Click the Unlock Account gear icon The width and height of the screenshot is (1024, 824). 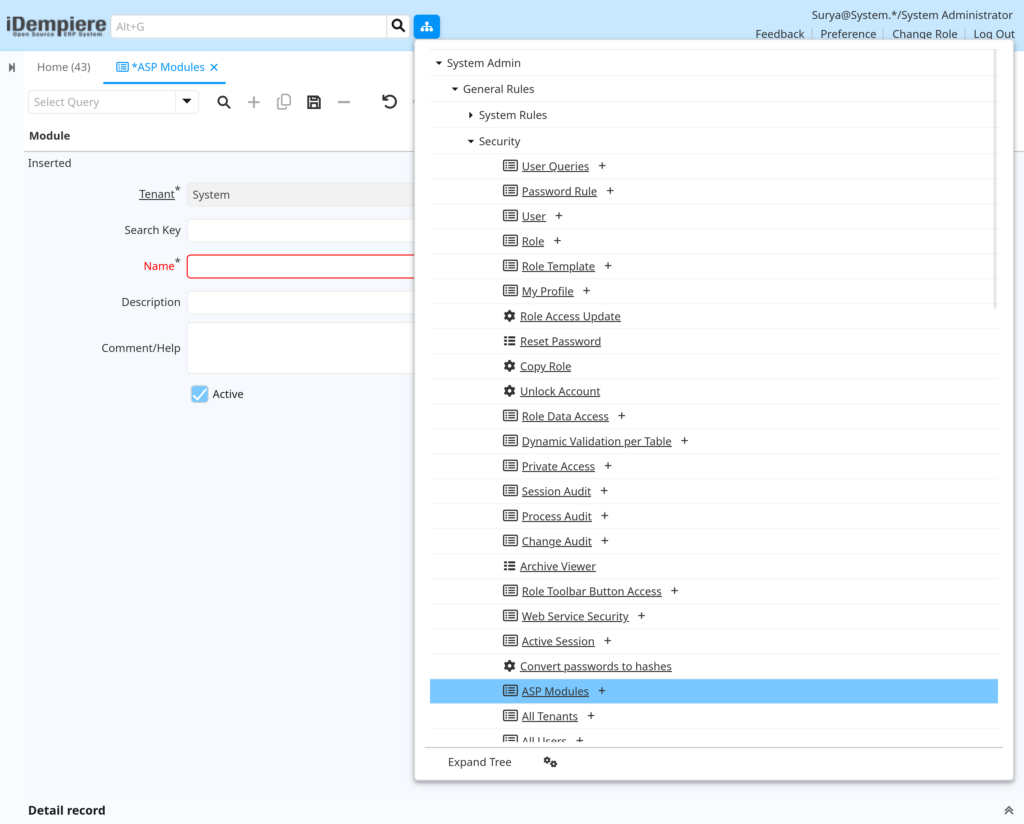click(509, 390)
